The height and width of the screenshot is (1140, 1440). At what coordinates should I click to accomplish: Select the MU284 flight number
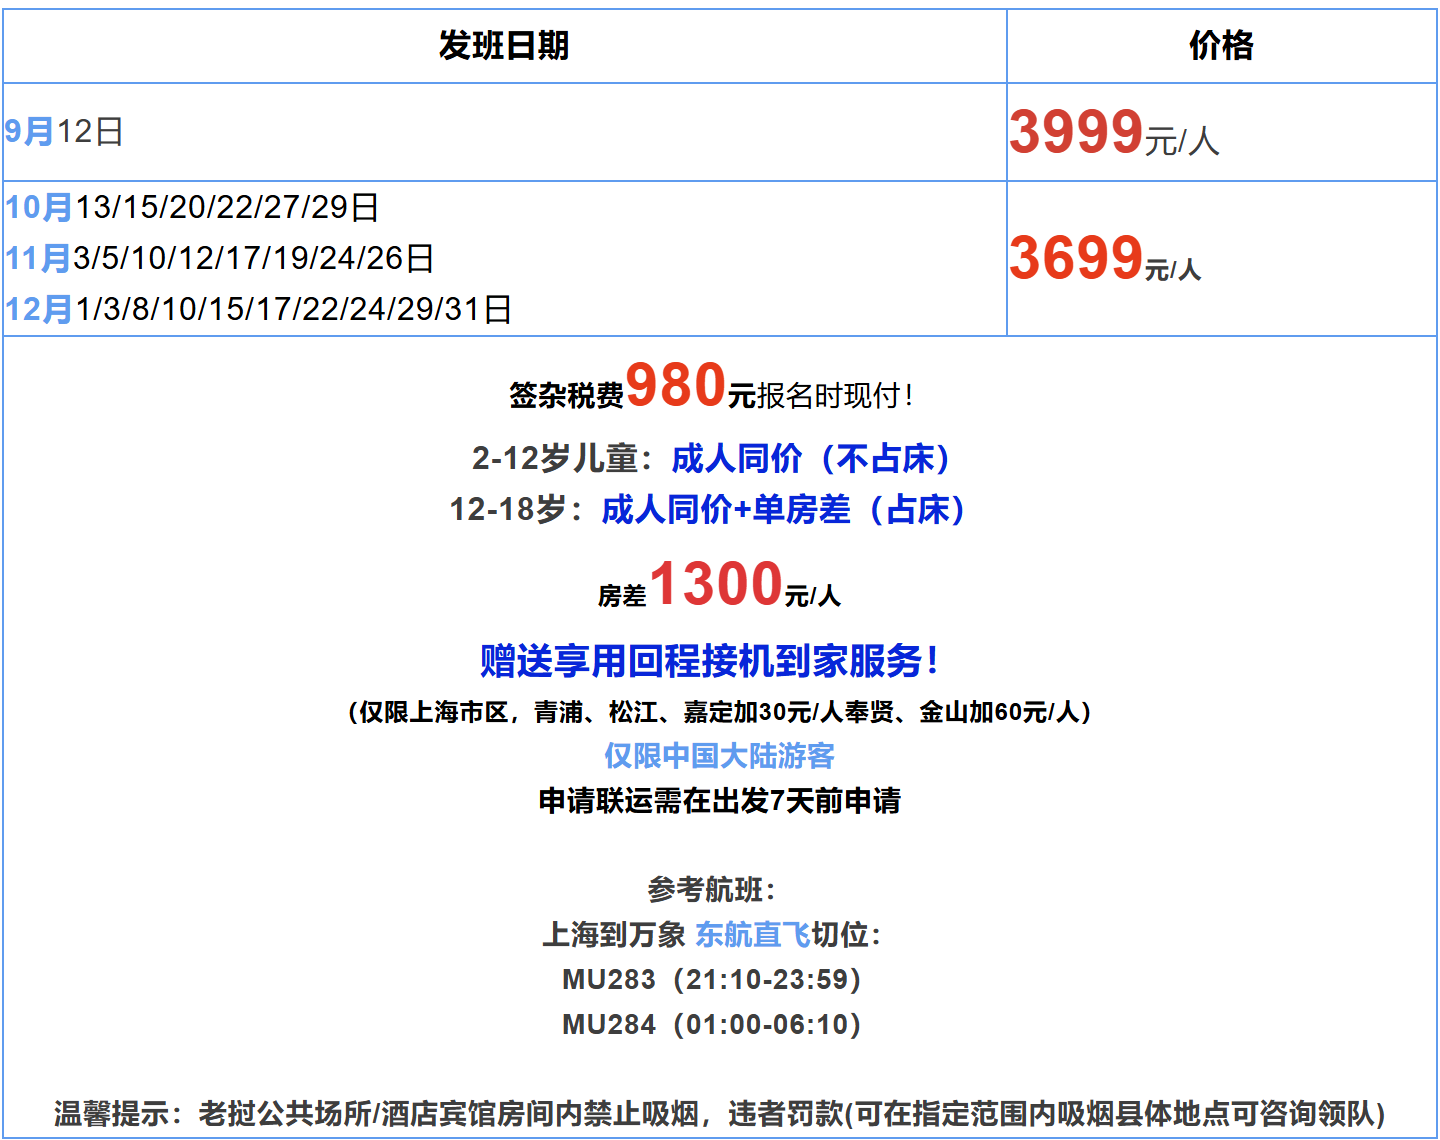tap(602, 1024)
